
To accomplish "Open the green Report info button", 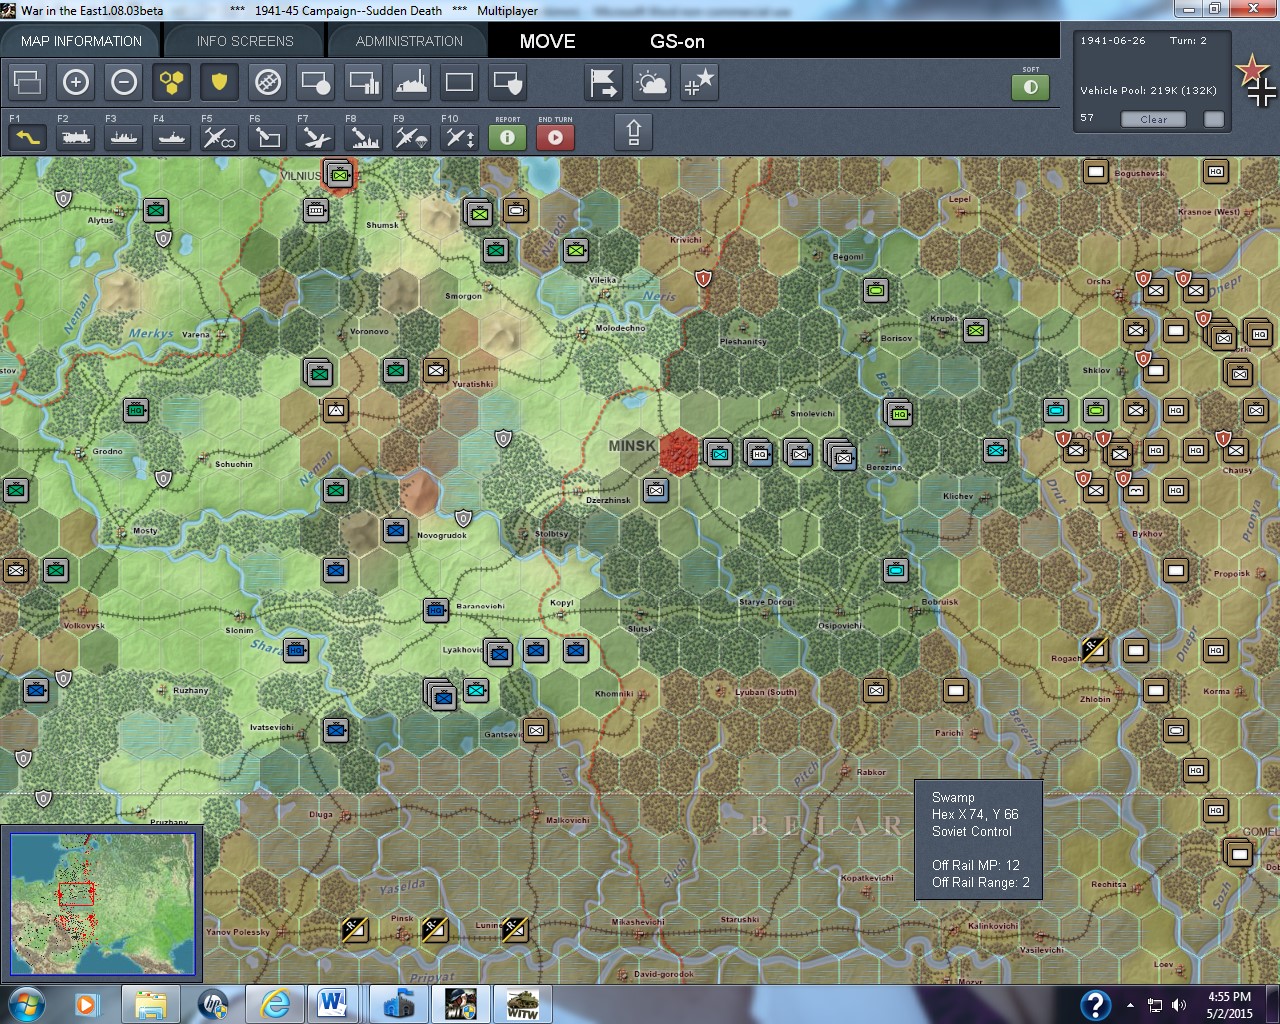I will 508,137.
